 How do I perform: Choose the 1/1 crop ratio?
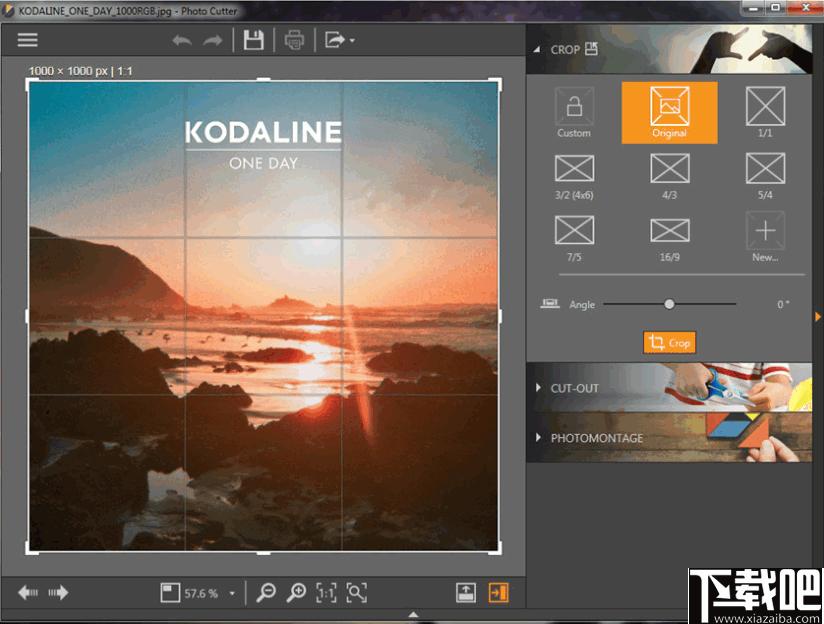click(x=765, y=112)
